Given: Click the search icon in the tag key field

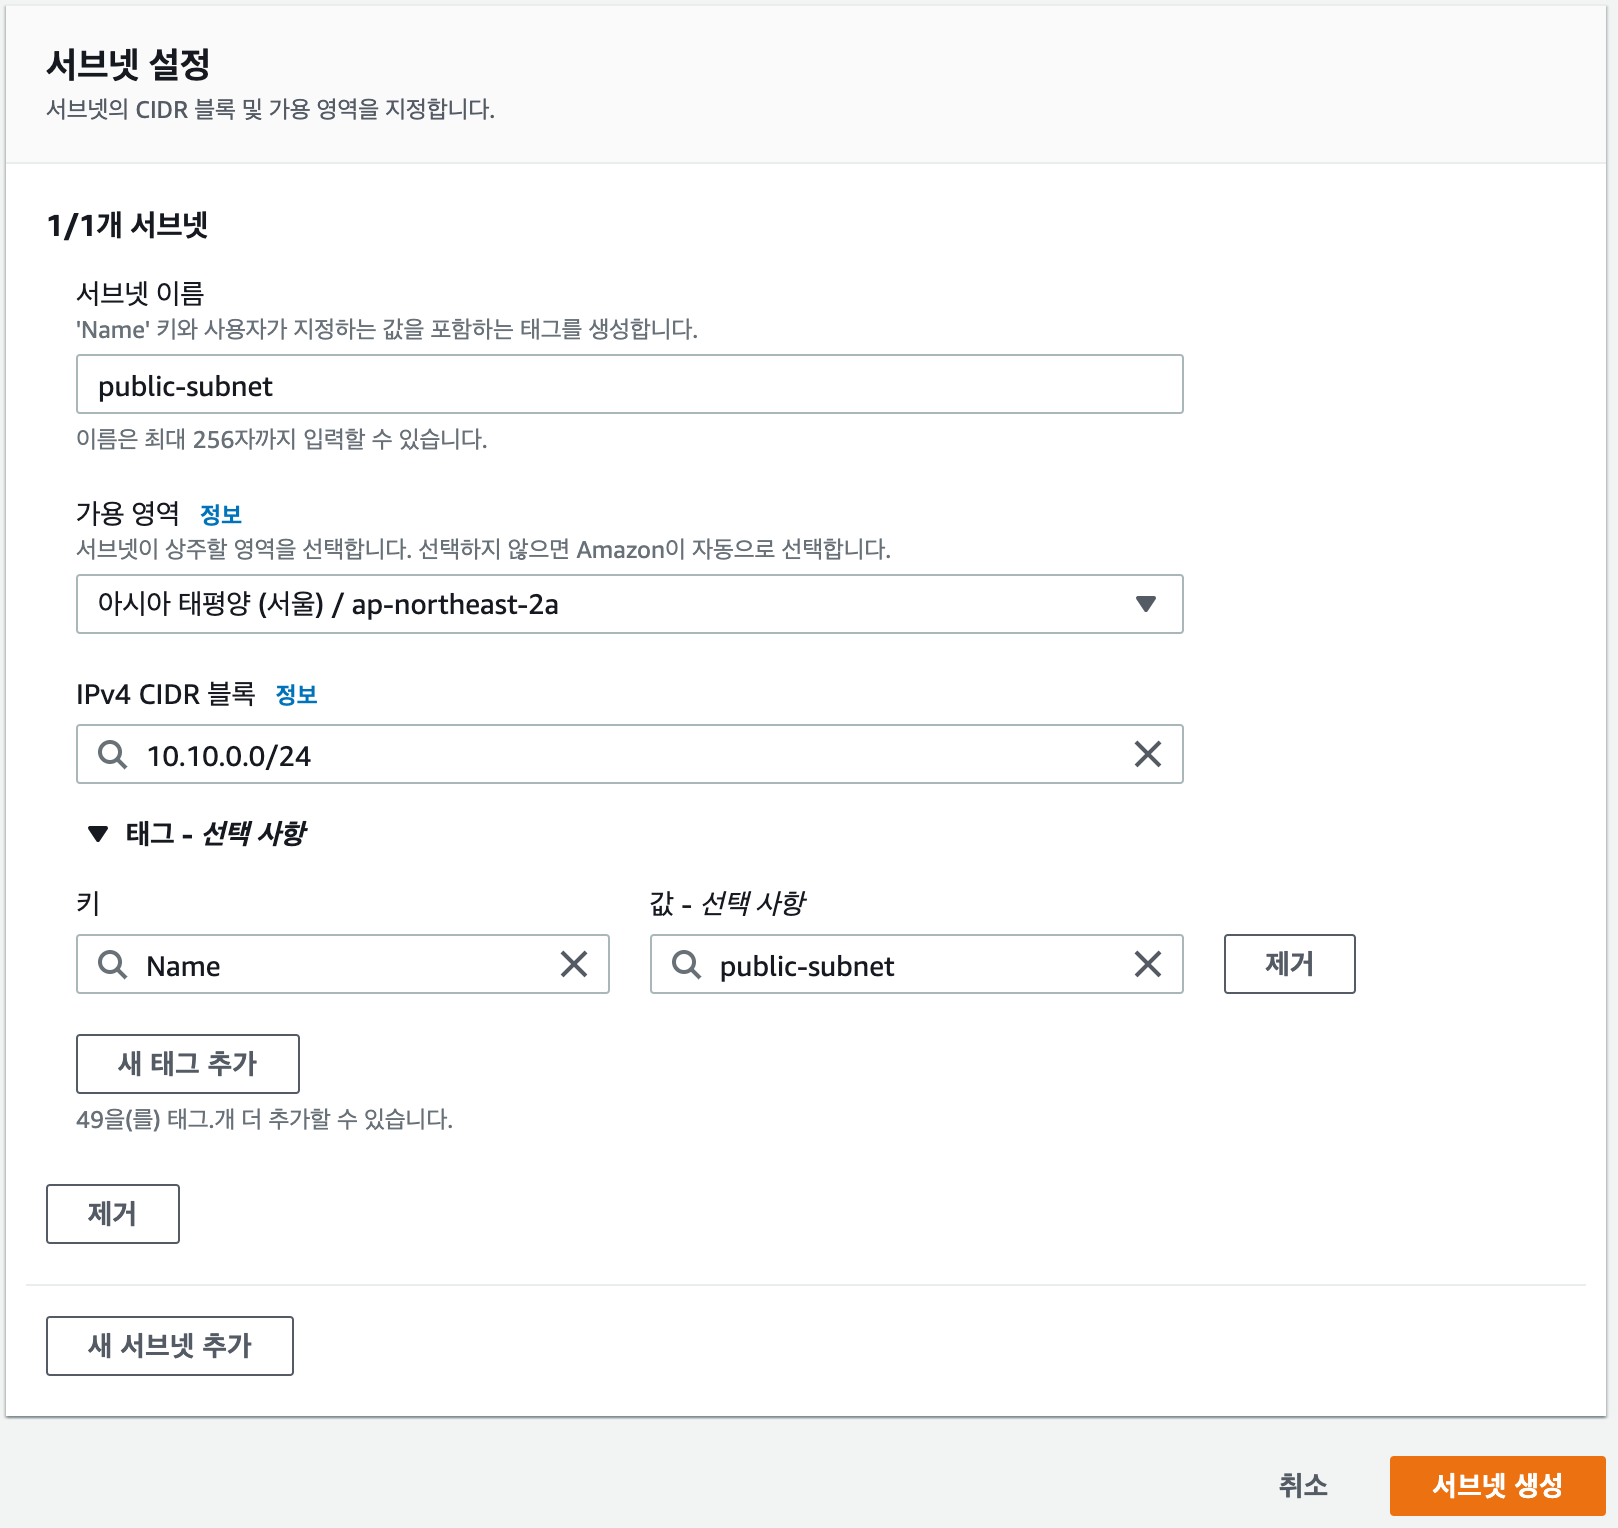Looking at the screenshot, I should (x=112, y=964).
